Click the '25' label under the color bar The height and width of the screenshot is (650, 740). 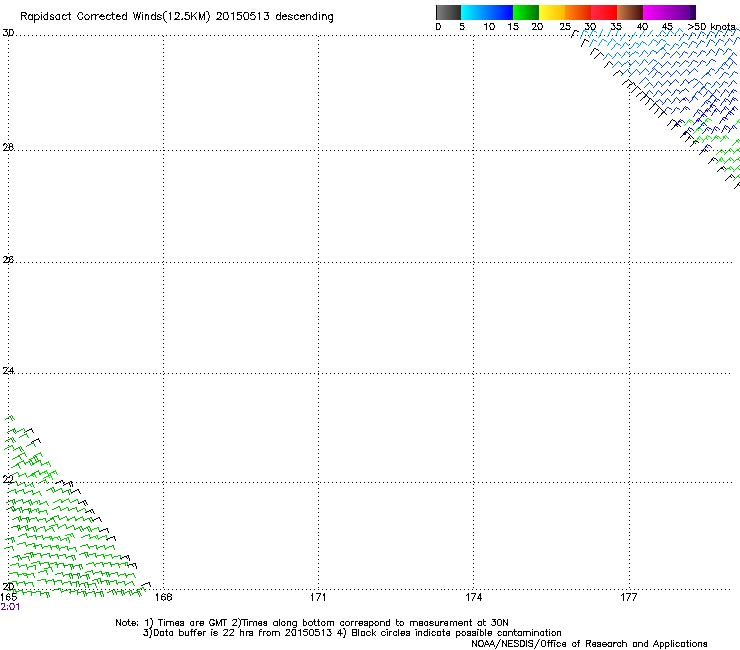[565, 27]
